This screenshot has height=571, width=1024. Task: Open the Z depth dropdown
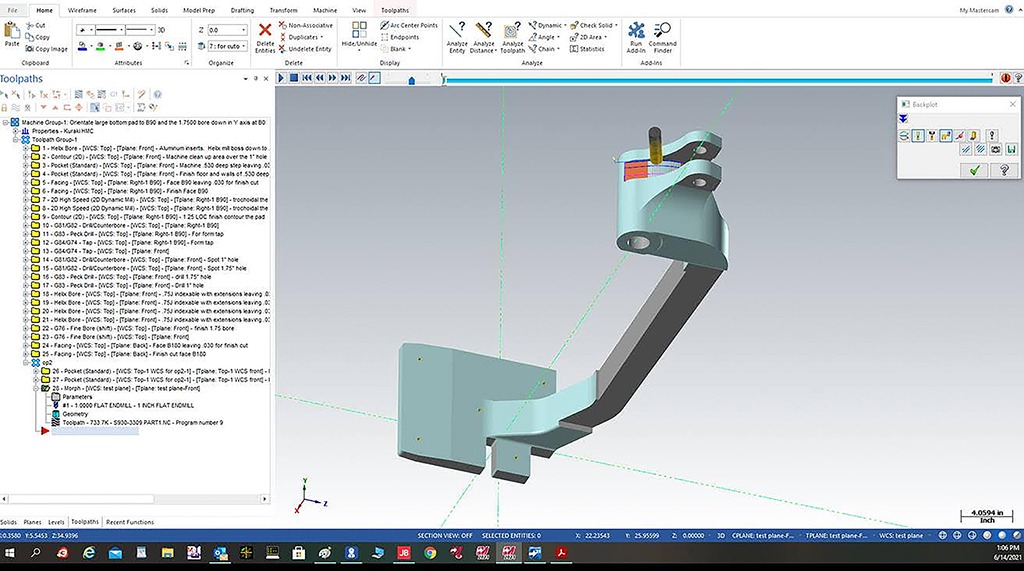[244, 30]
